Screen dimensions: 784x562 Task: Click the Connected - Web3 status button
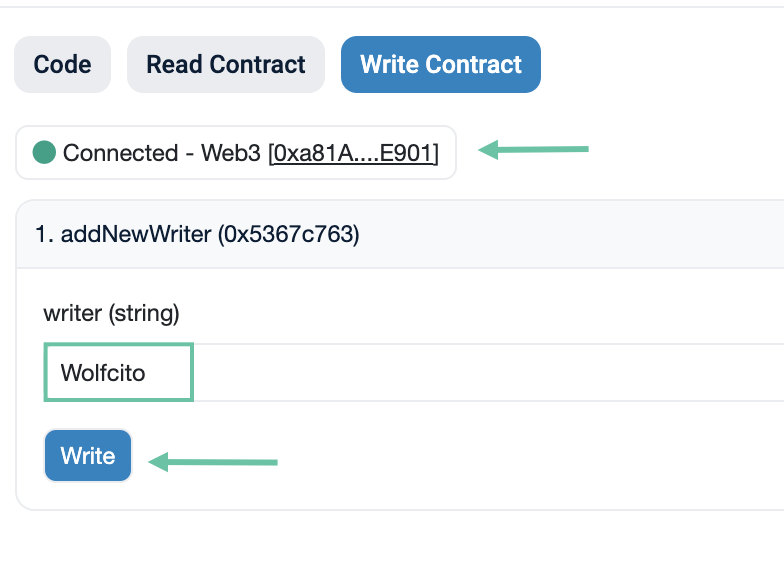[x=235, y=153]
